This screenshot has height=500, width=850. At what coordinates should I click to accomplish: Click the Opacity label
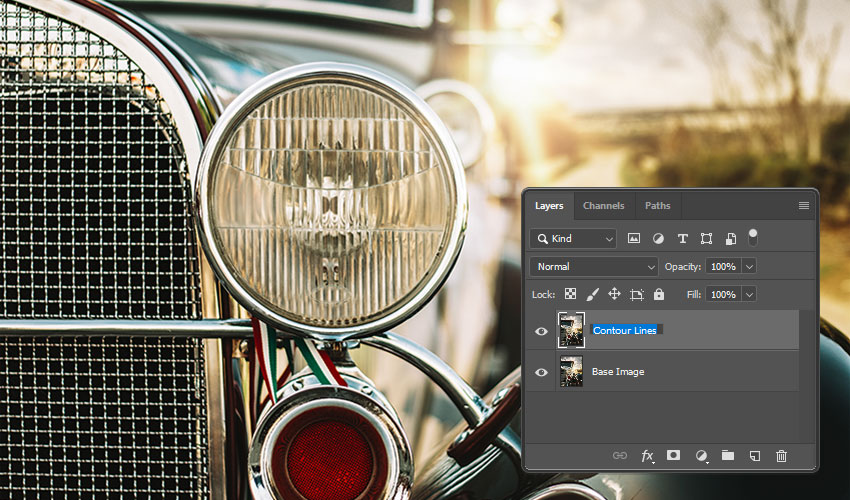click(x=682, y=267)
